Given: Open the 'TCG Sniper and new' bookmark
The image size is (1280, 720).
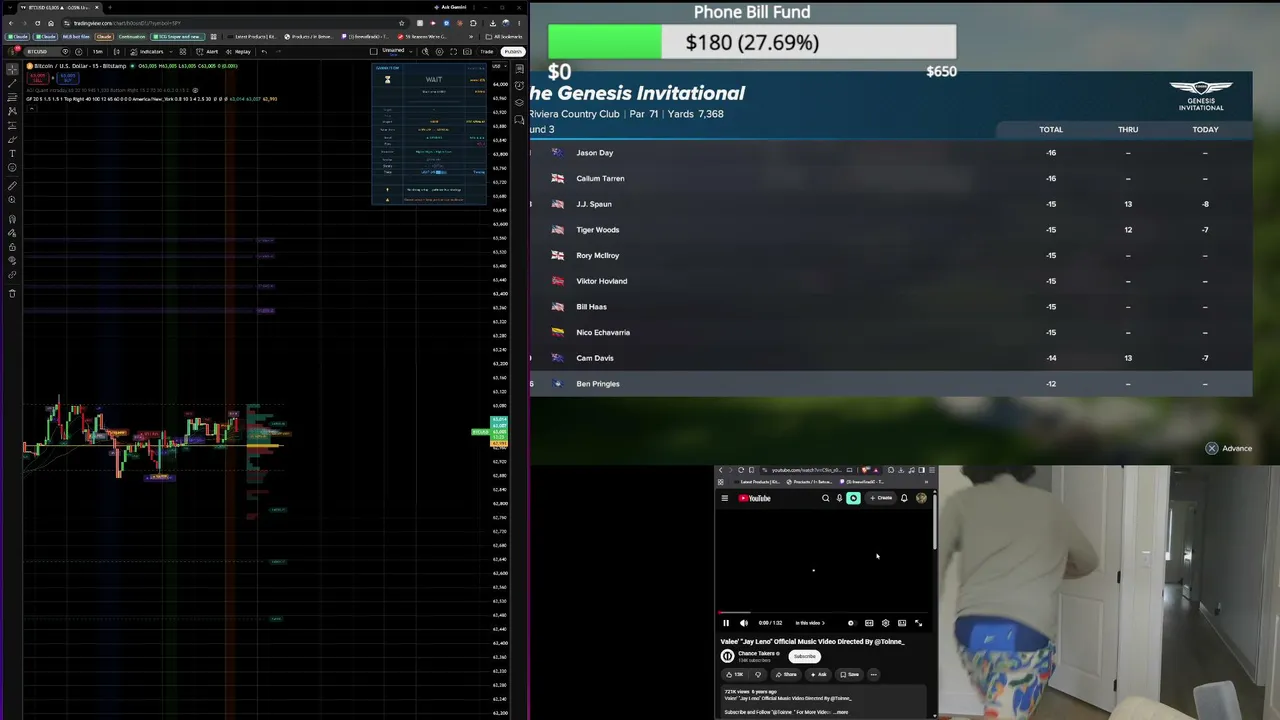Looking at the screenshot, I should click(x=177, y=37).
